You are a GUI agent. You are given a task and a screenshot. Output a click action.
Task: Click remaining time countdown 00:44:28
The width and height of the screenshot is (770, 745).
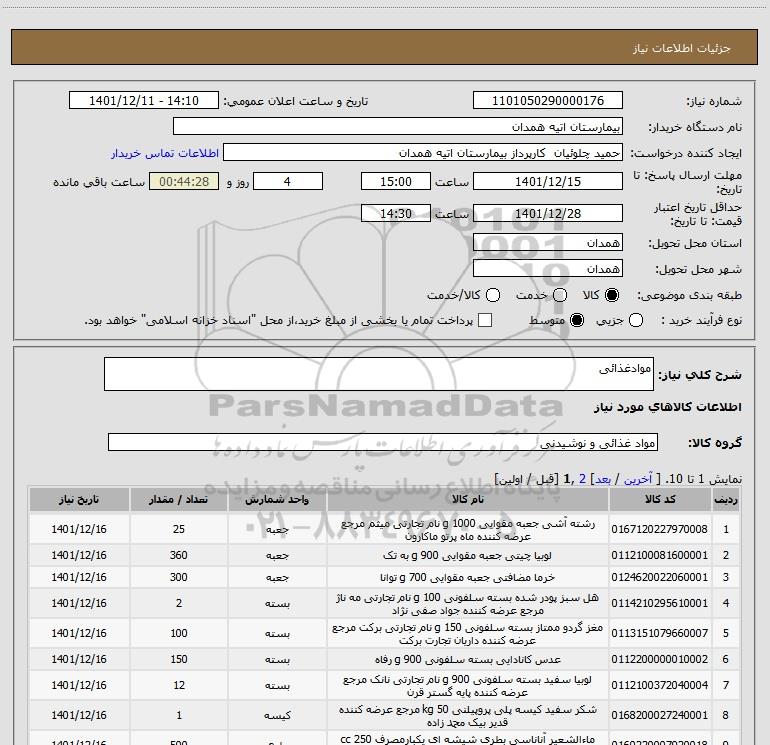[184, 181]
